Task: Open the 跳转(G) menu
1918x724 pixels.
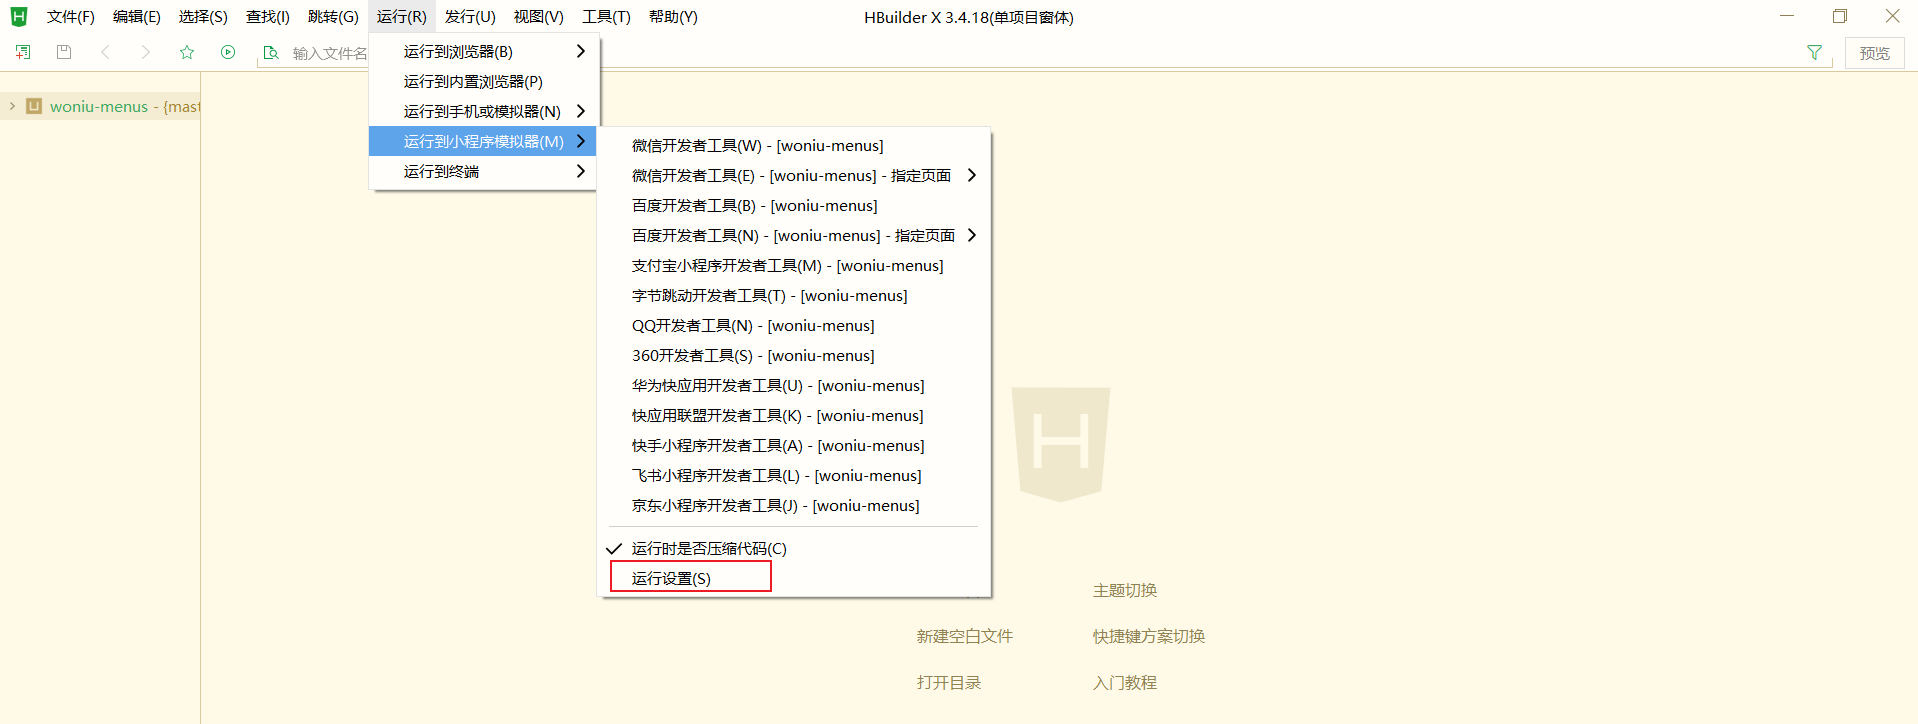Action: point(333,17)
